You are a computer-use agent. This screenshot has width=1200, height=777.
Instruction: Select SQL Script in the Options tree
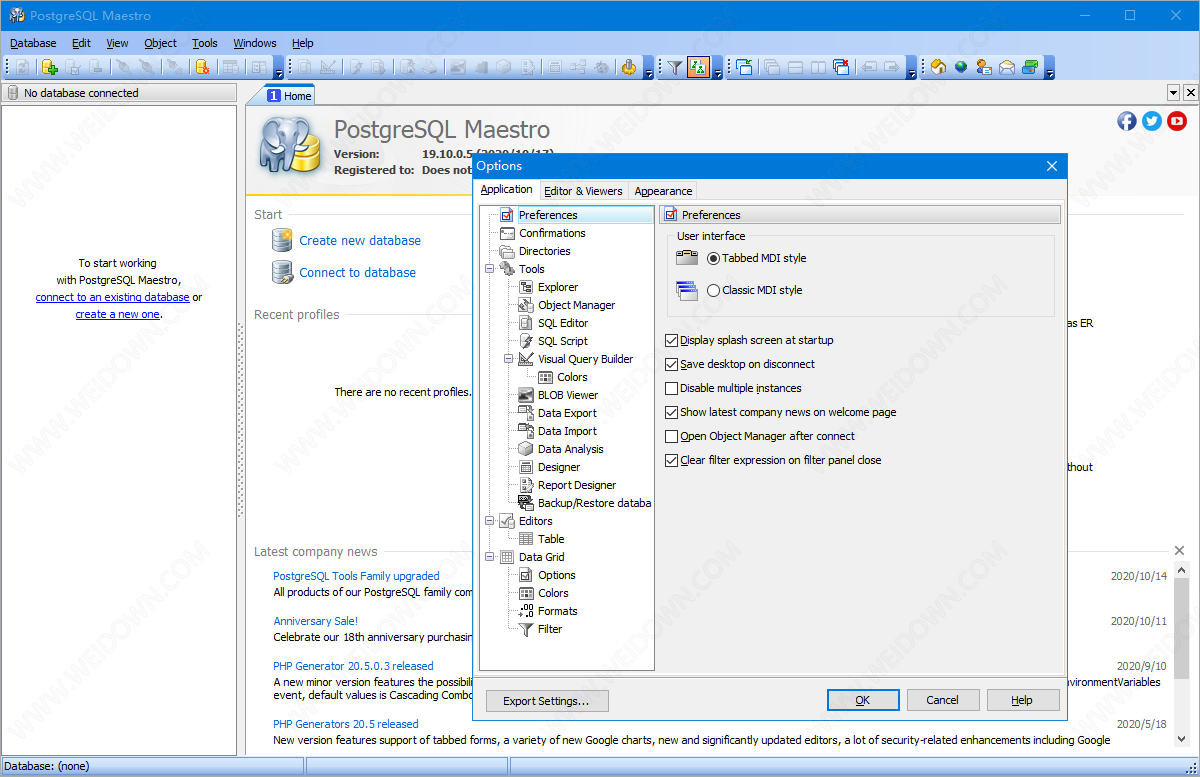click(x=562, y=341)
